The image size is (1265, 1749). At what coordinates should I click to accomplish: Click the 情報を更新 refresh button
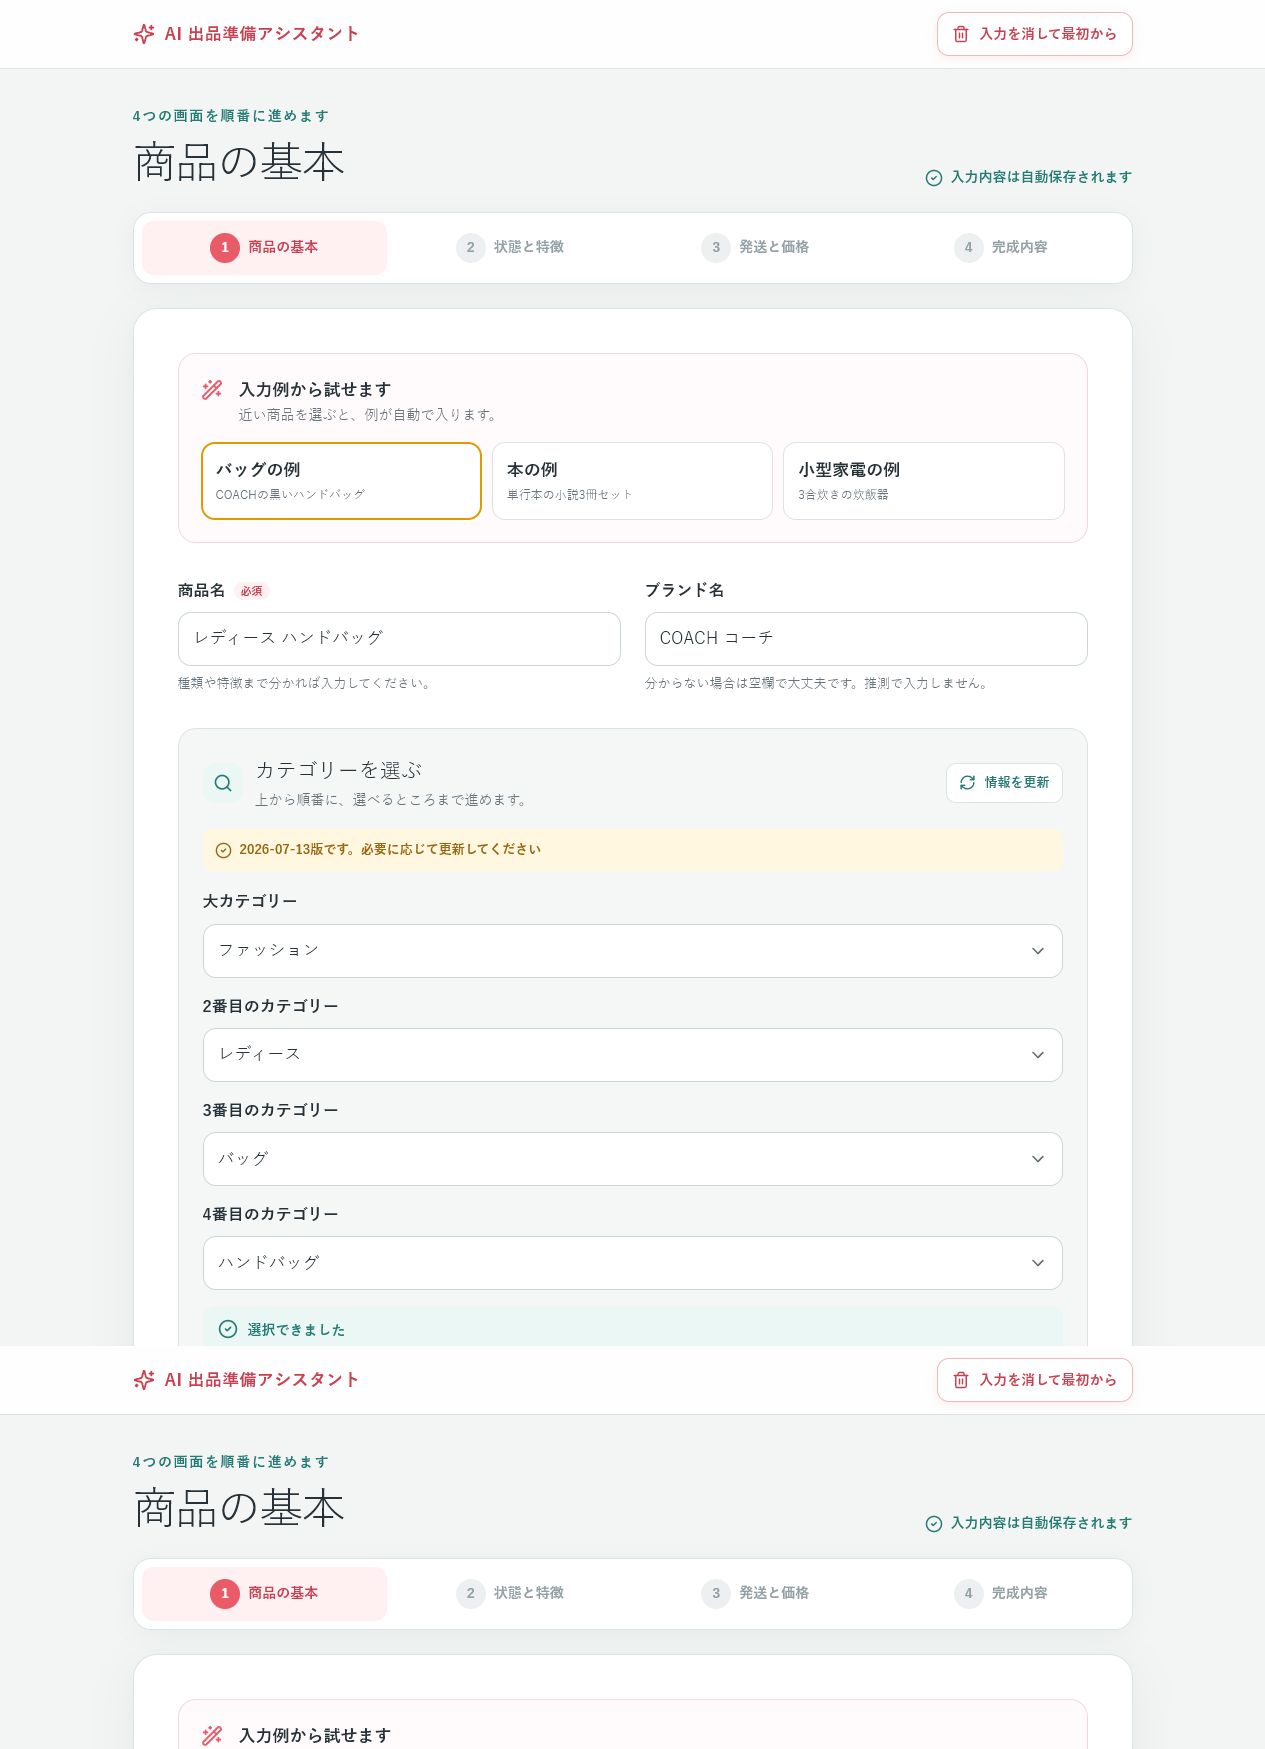[1004, 783]
